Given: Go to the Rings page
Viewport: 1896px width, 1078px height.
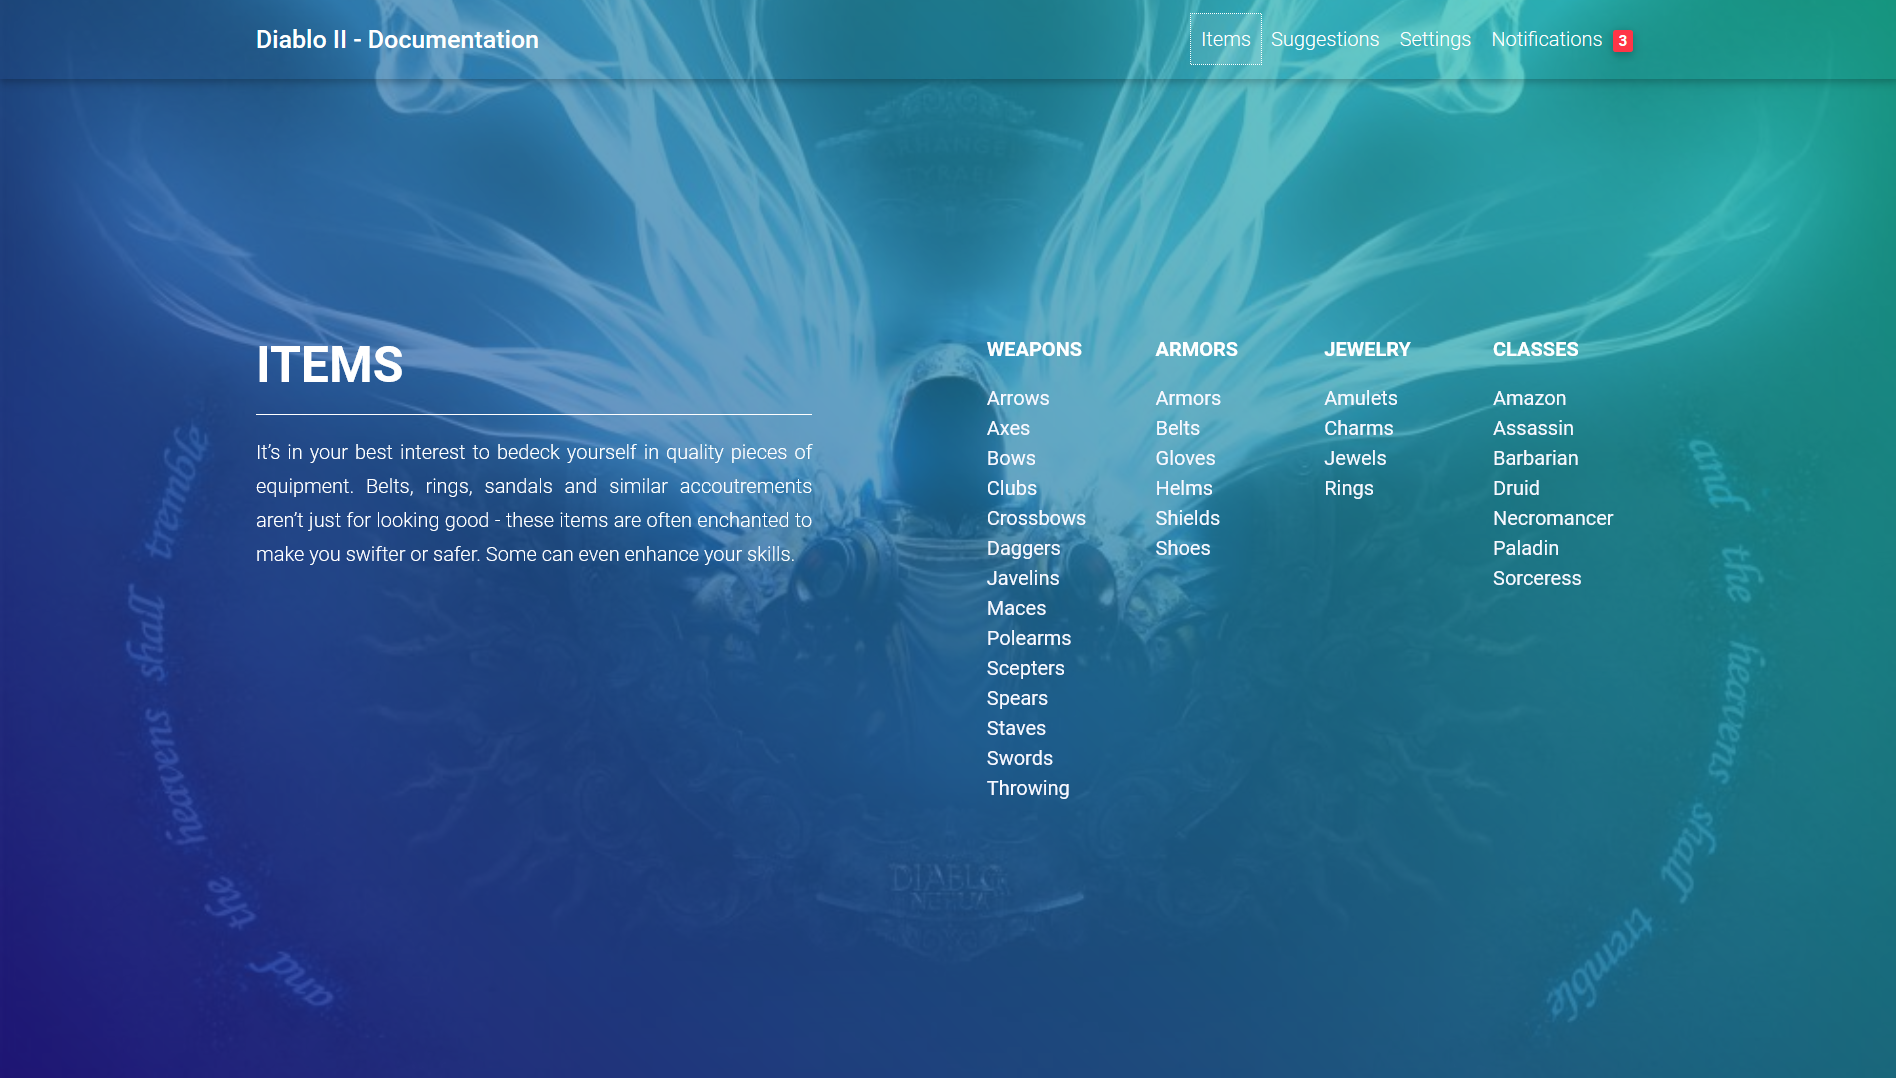Looking at the screenshot, I should pos(1349,488).
